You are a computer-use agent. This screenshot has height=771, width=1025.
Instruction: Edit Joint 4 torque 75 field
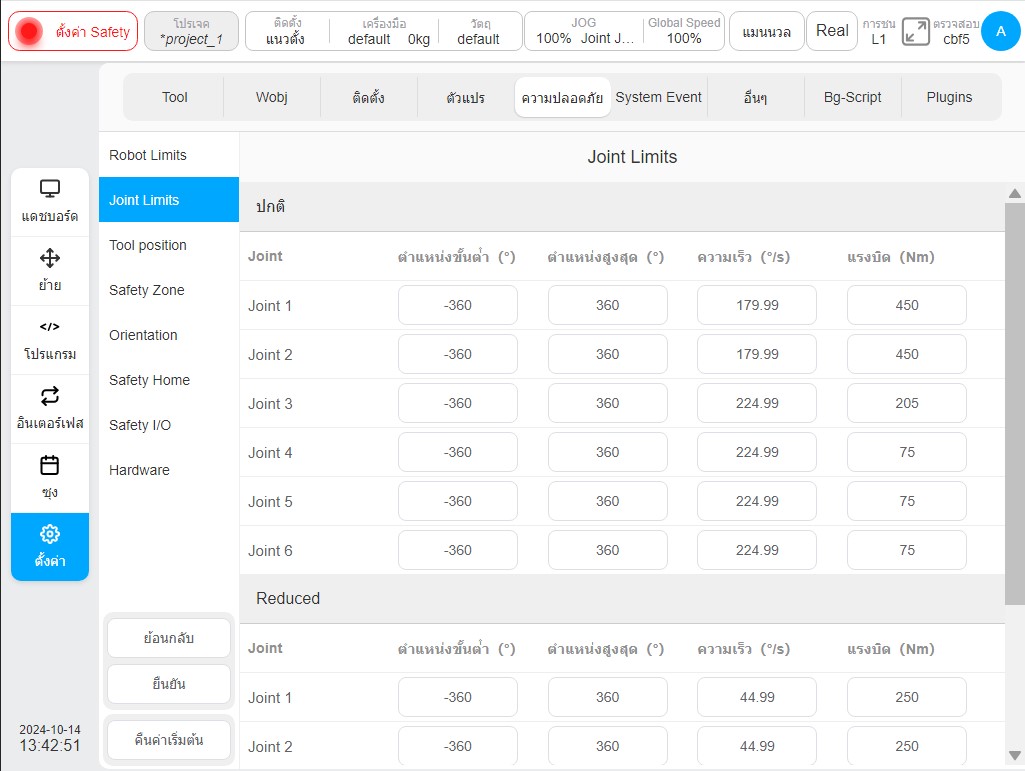[x=907, y=452]
